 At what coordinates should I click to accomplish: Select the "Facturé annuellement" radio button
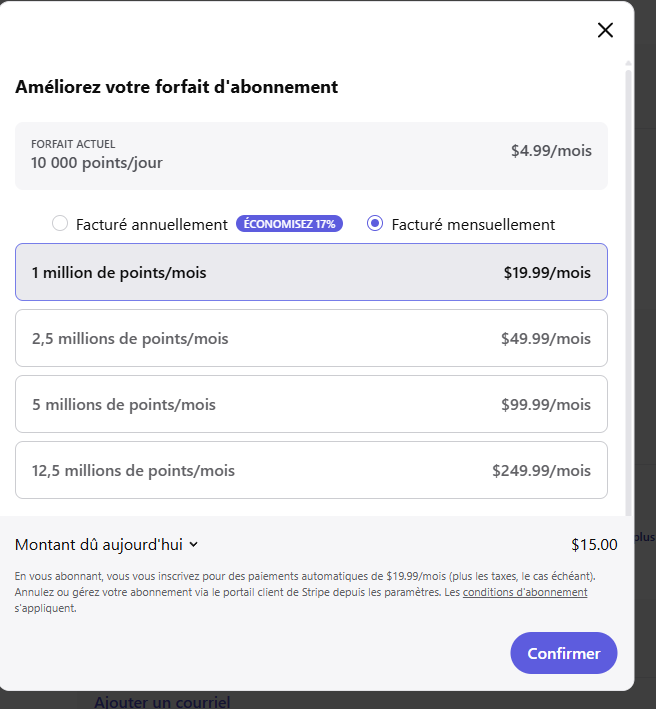60,224
